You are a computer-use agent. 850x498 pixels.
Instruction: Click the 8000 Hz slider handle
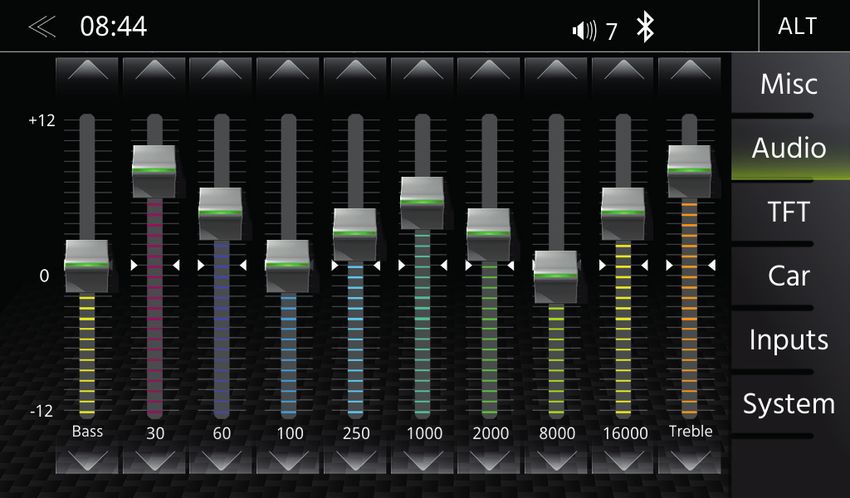click(x=556, y=277)
